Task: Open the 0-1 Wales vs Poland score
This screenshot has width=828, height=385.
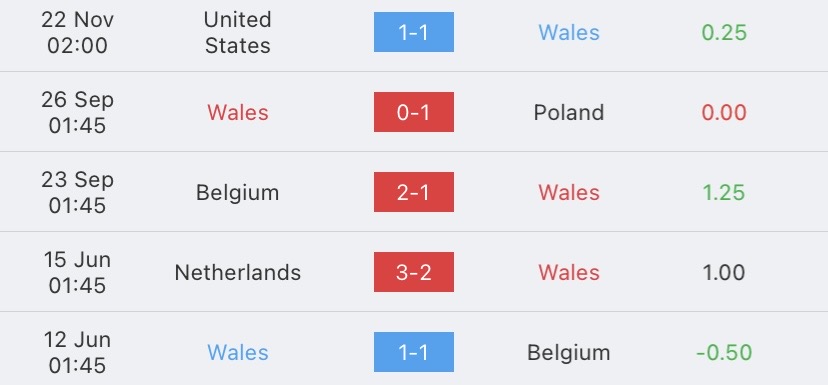Action: (413, 112)
